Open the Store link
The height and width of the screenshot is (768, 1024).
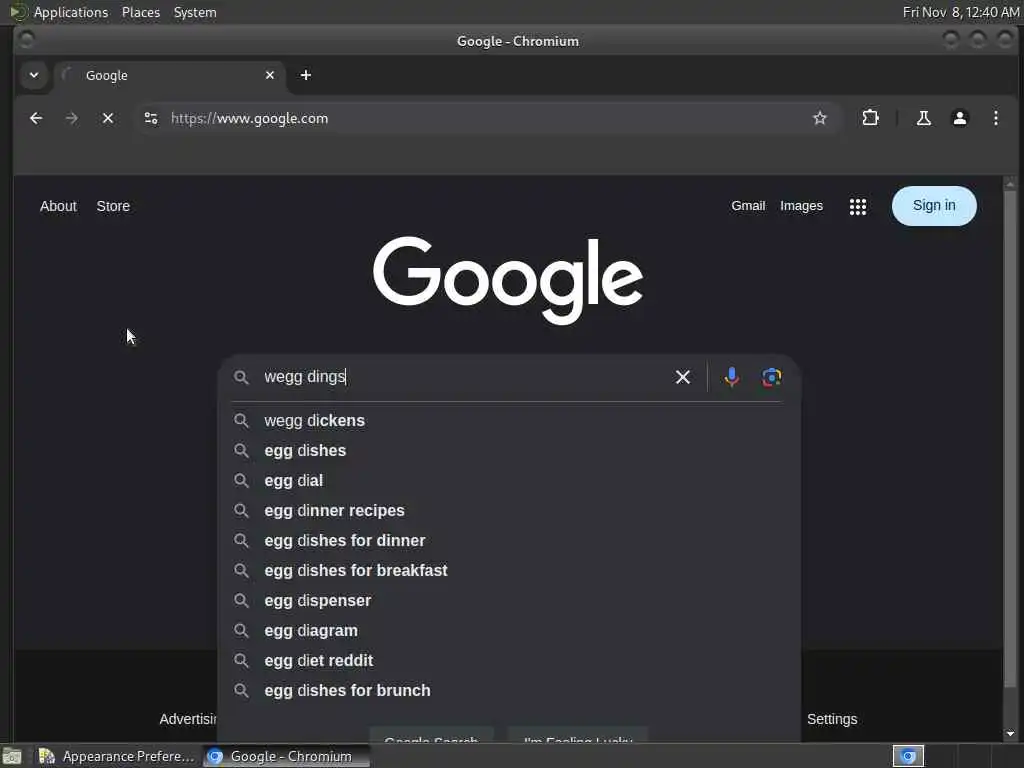(113, 206)
